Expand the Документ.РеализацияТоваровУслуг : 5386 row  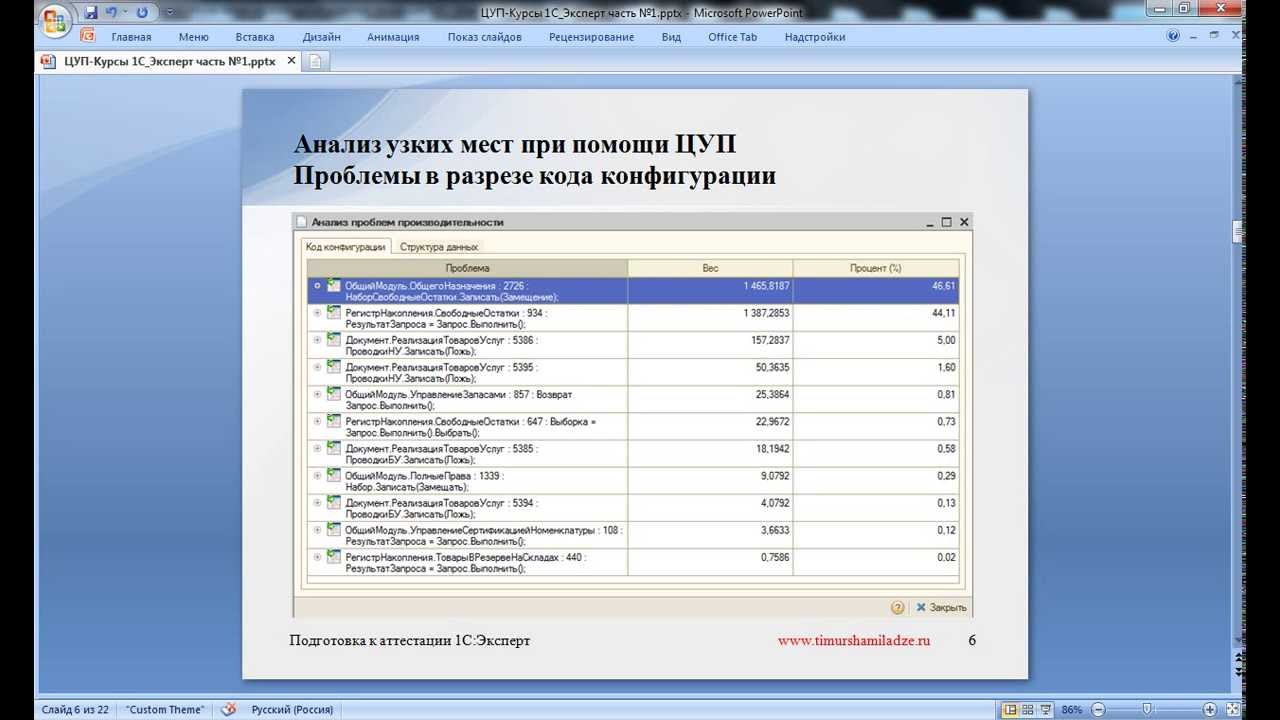click(x=318, y=339)
